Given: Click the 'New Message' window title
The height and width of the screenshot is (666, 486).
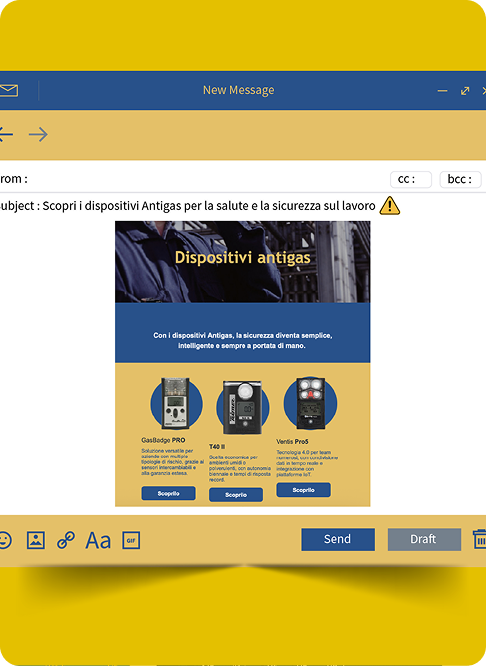Looking at the screenshot, I should [x=238, y=90].
